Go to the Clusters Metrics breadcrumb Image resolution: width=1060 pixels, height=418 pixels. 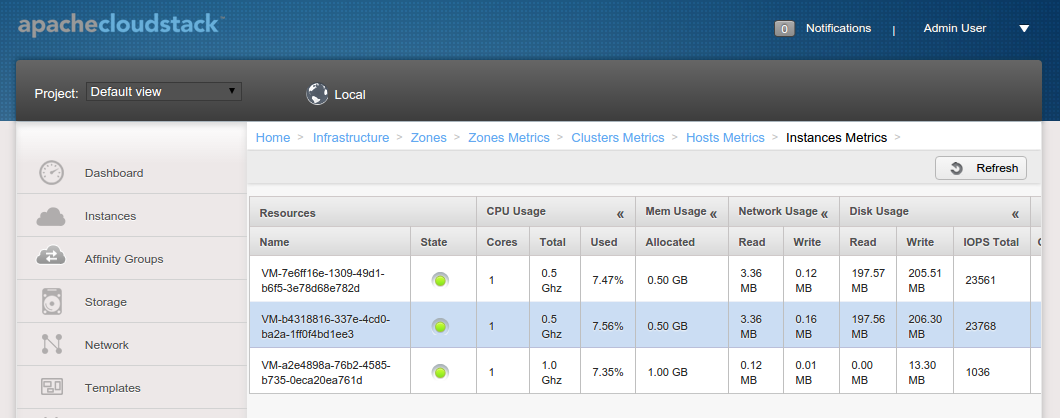tap(618, 137)
